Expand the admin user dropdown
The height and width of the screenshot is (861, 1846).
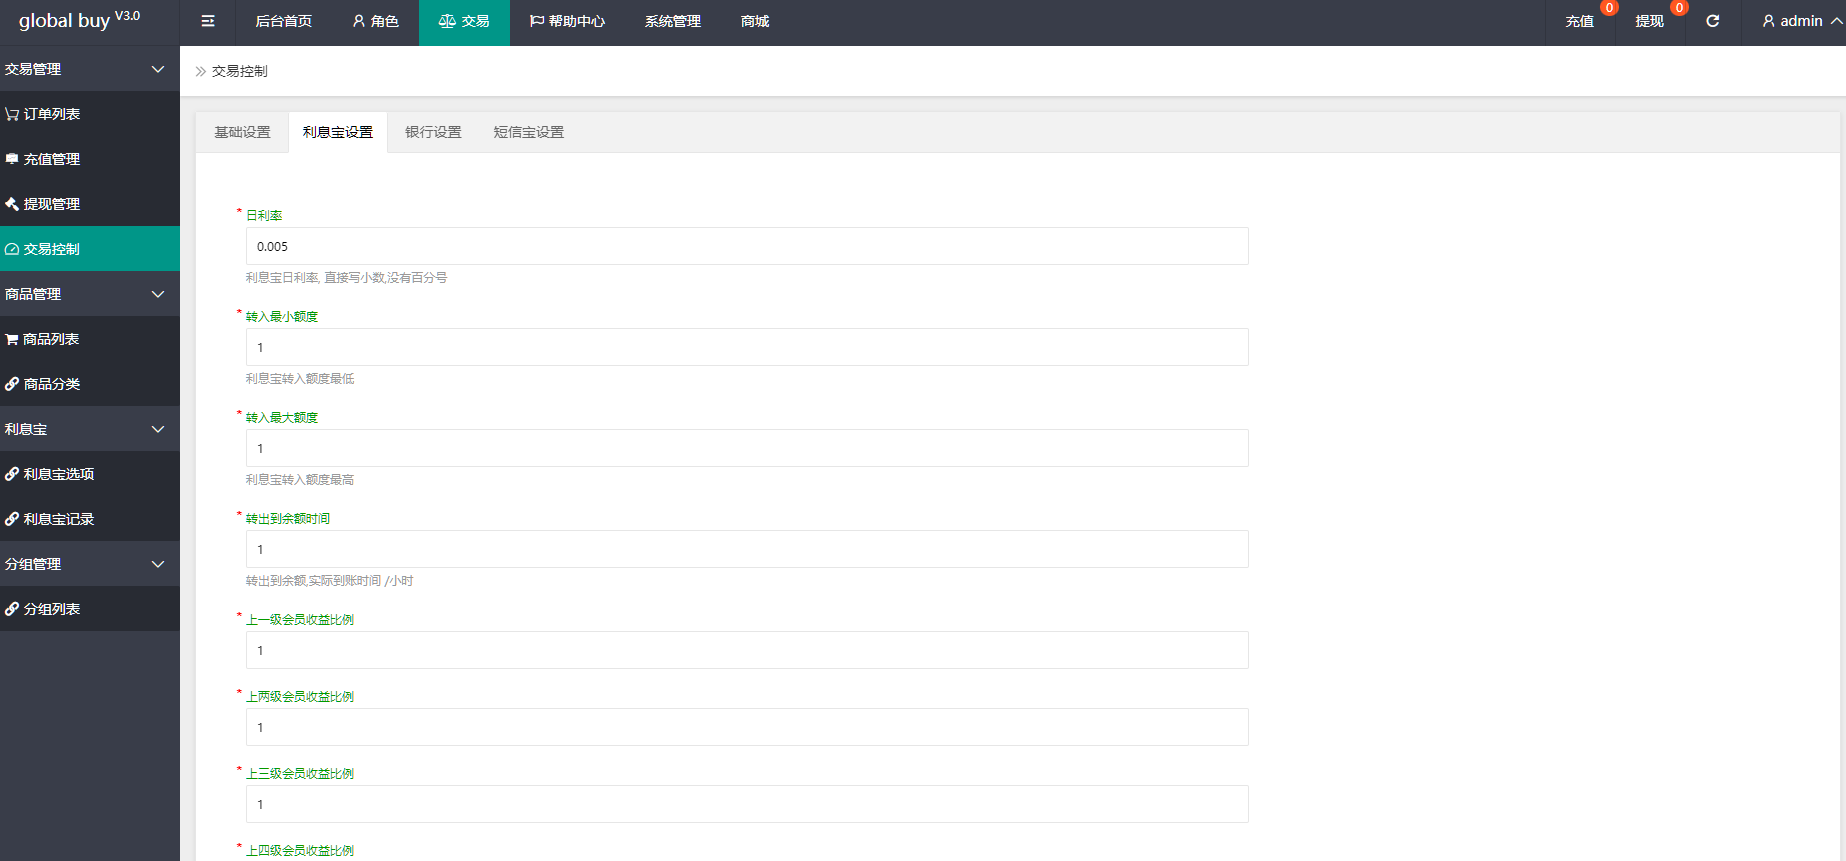pyautogui.click(x=1801, y=21)
